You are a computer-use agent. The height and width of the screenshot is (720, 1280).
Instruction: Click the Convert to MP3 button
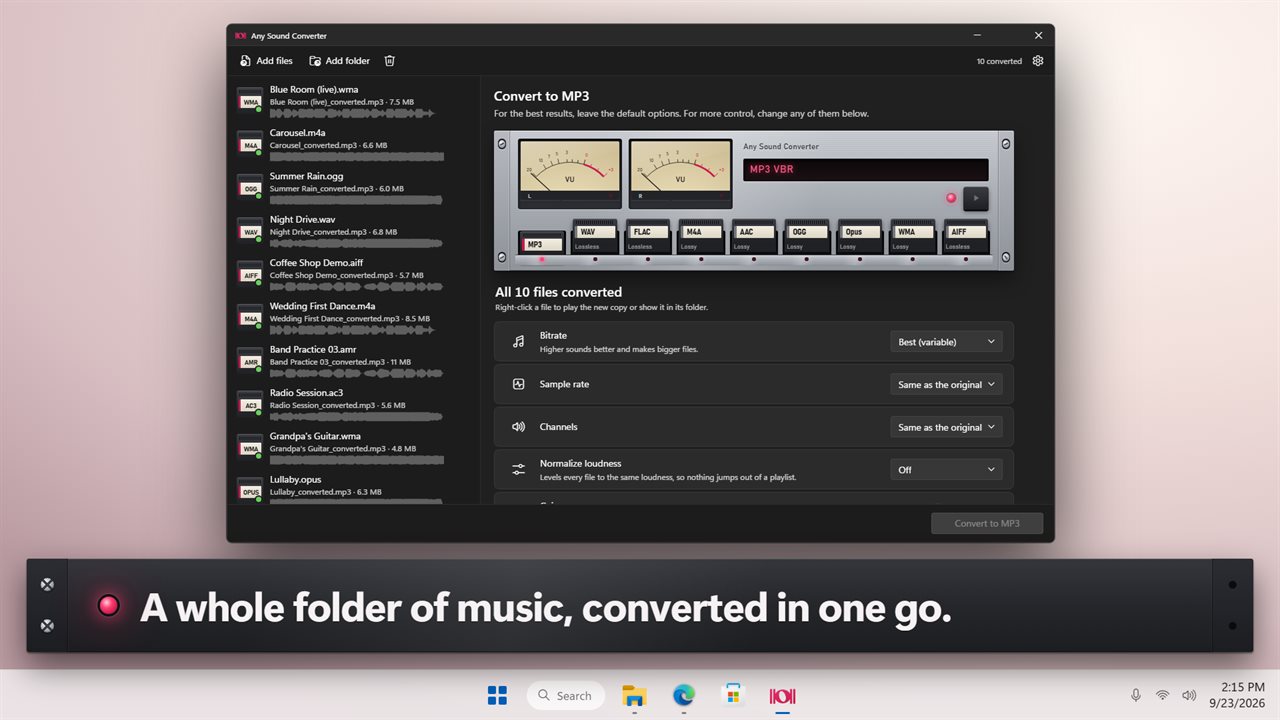(987, 523)
